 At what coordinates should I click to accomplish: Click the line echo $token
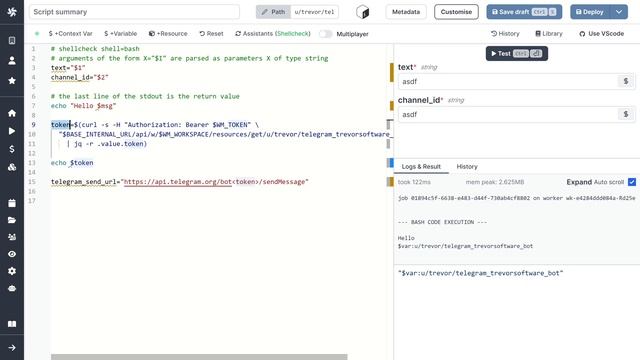click(72, 163)
